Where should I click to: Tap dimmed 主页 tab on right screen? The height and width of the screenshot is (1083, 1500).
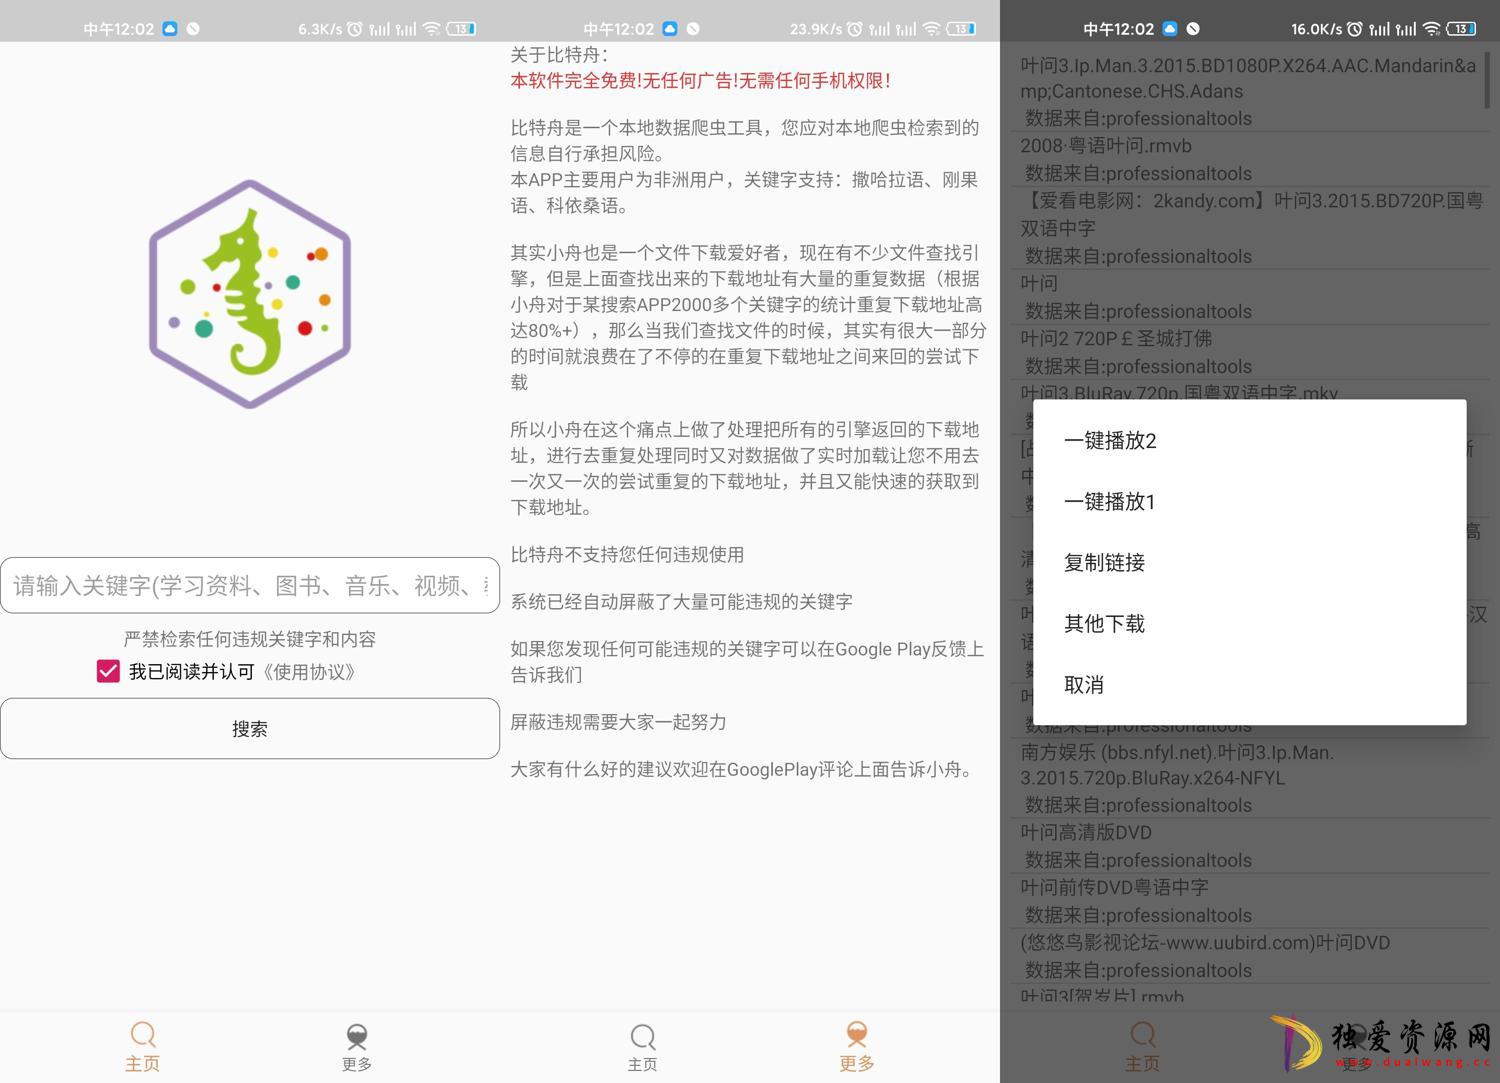1143,1046
